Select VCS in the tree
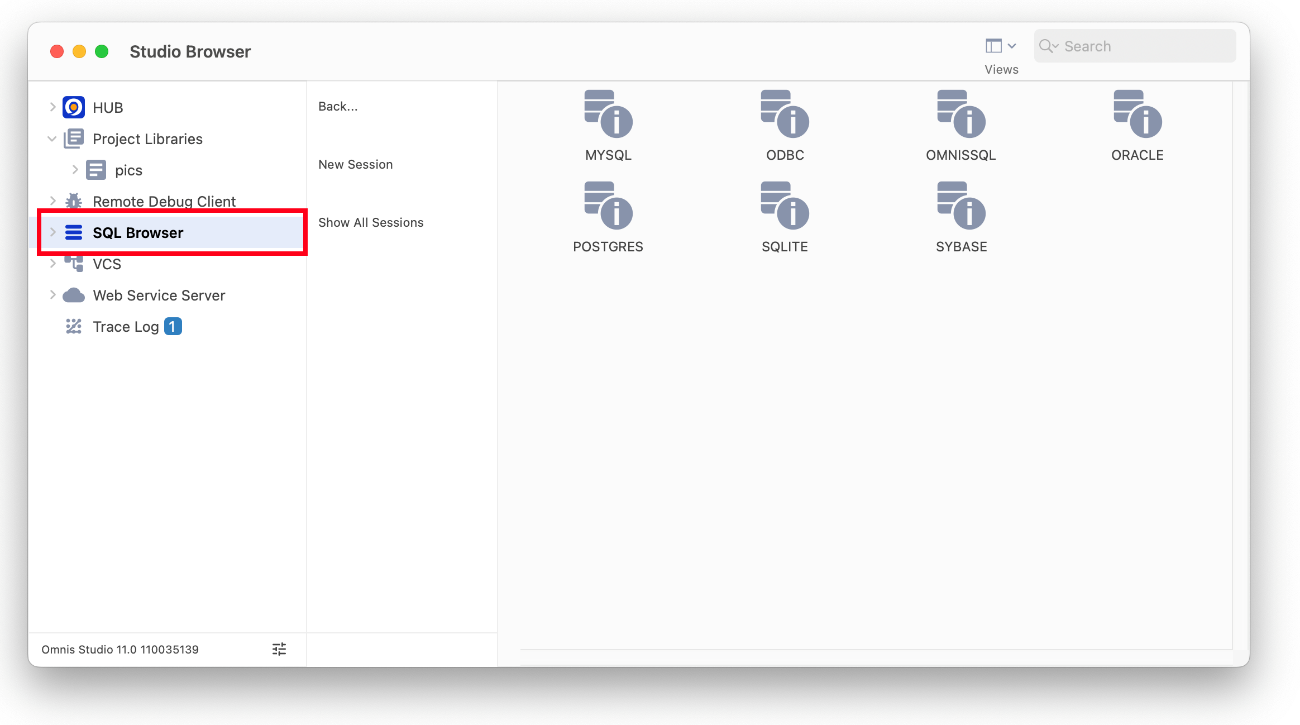The height and width of the screenshot is (725, 1300). click(x=107, y=264)
